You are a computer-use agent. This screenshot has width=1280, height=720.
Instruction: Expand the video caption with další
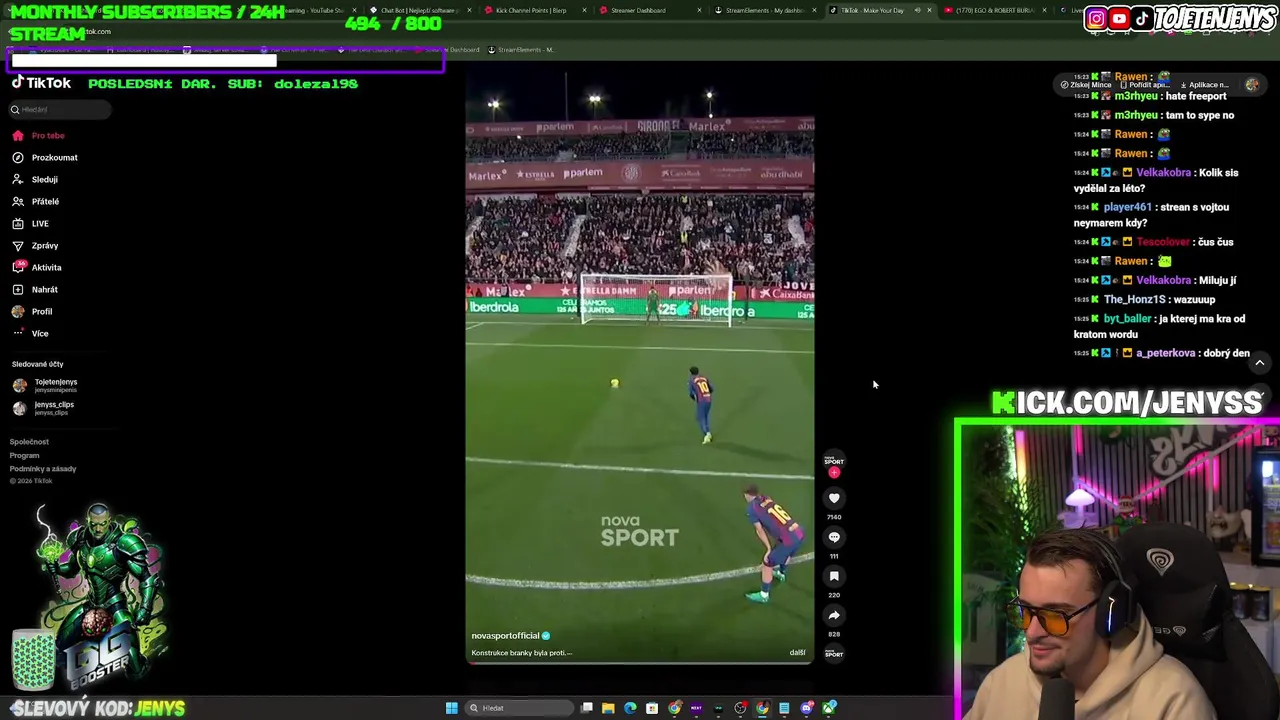pyautogui.click(x=797, y=652)
